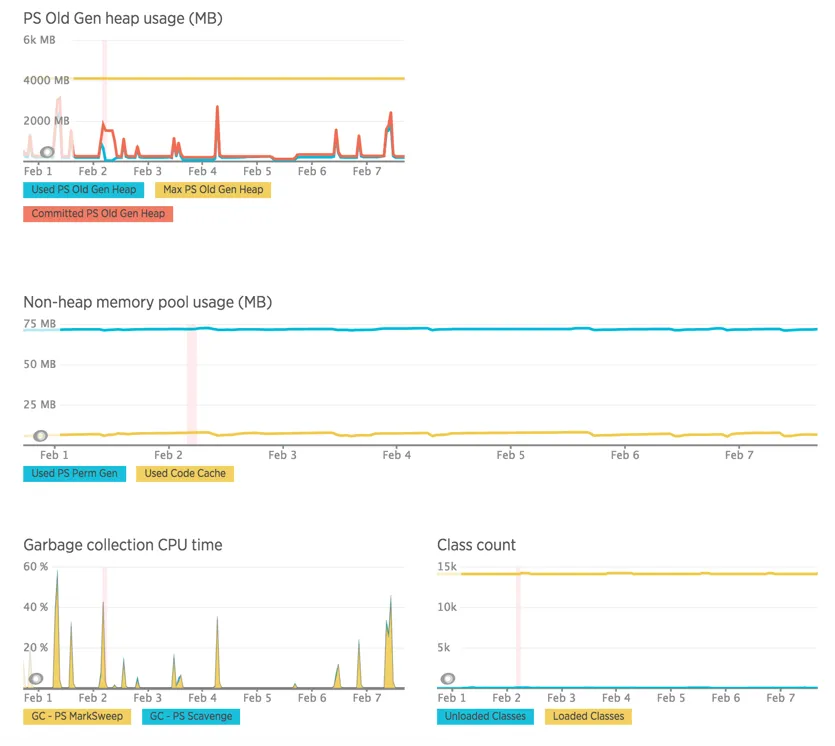Screen dimensions: 835x746
Task: Toggle Committed PS Old Gen Heap series
Action: click(98, 214)
